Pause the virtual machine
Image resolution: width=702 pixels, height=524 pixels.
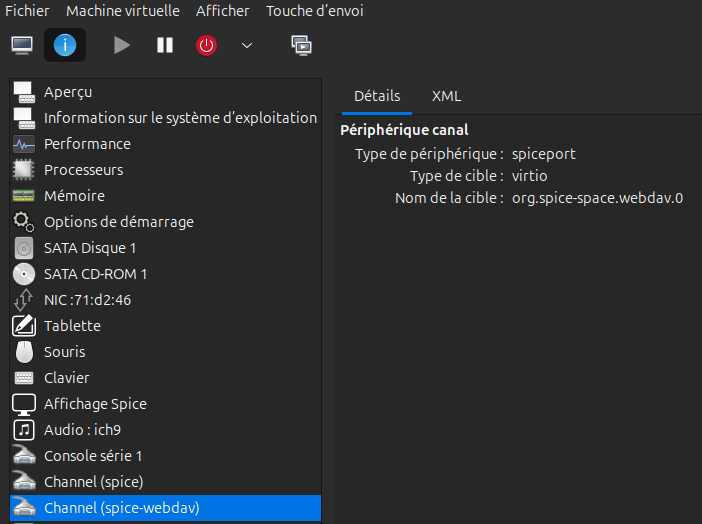point(165,45)
